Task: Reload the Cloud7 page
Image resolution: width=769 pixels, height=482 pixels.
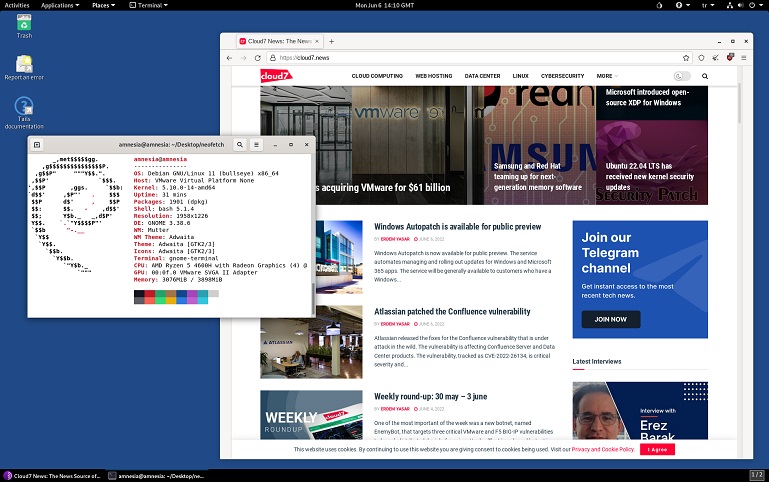Action: pos(257,58)
